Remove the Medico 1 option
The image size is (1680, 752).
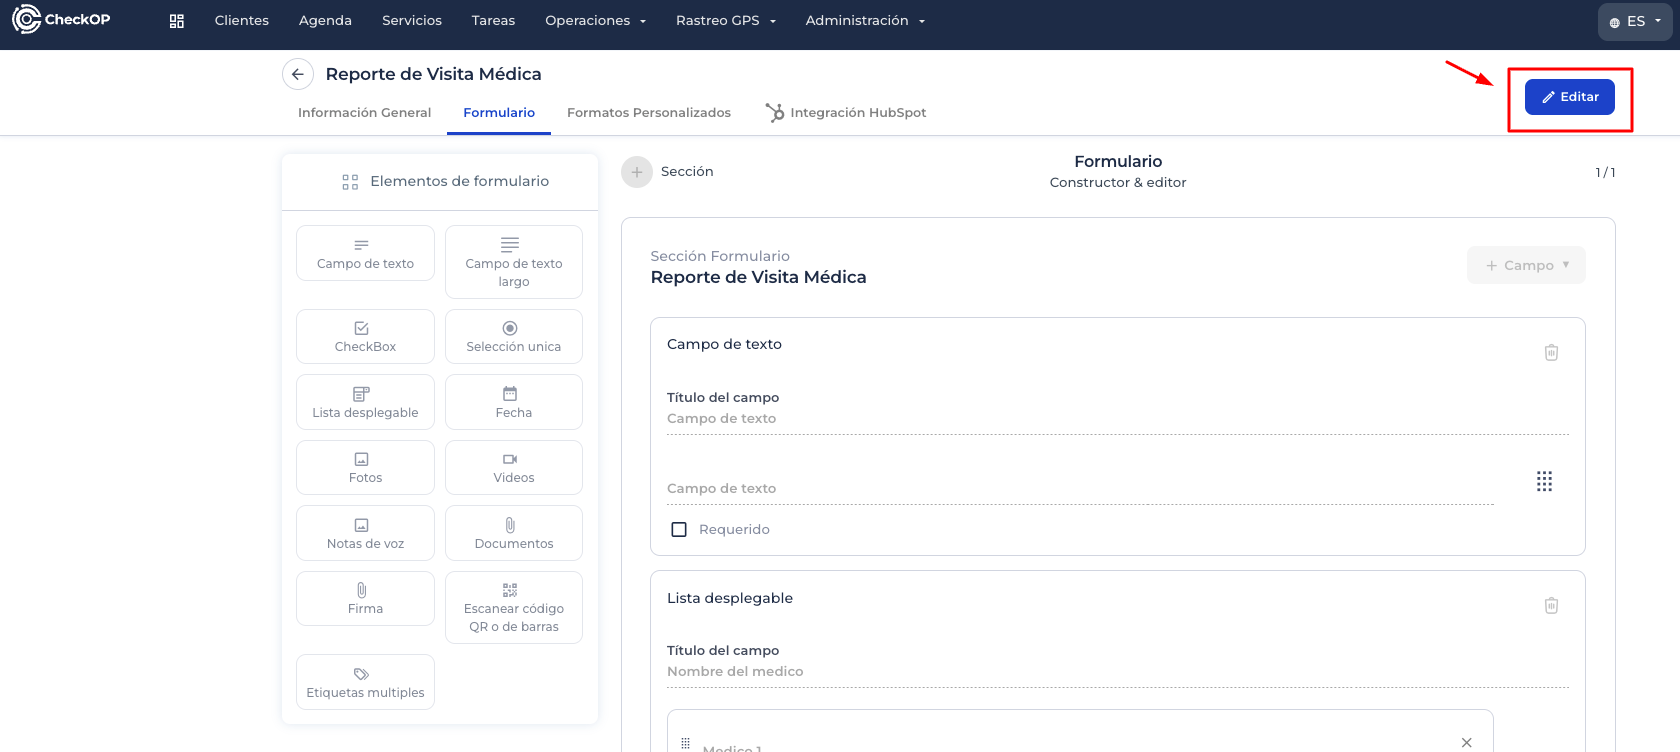coord(1466,742)
